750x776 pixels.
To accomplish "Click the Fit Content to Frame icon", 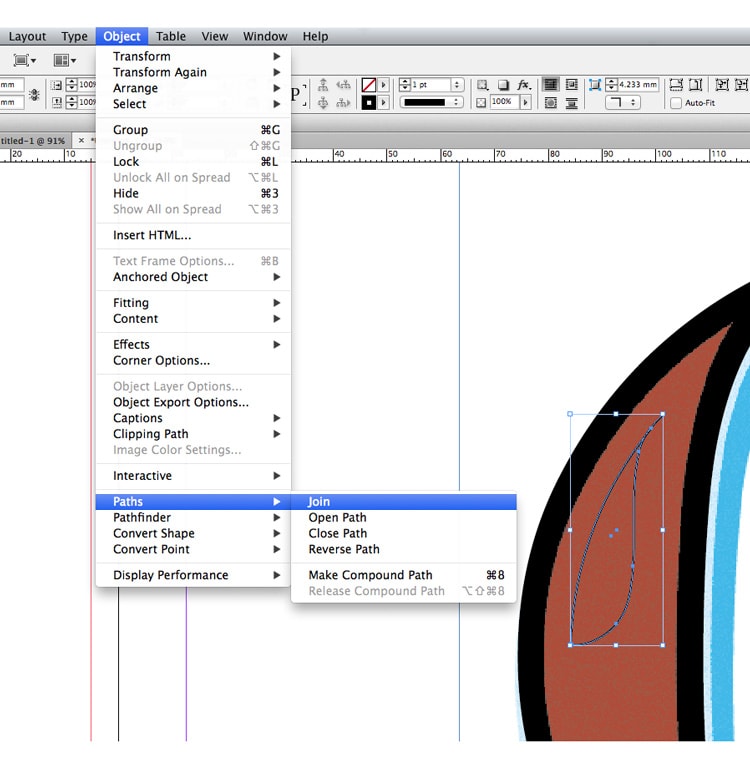I will point(722,85).
